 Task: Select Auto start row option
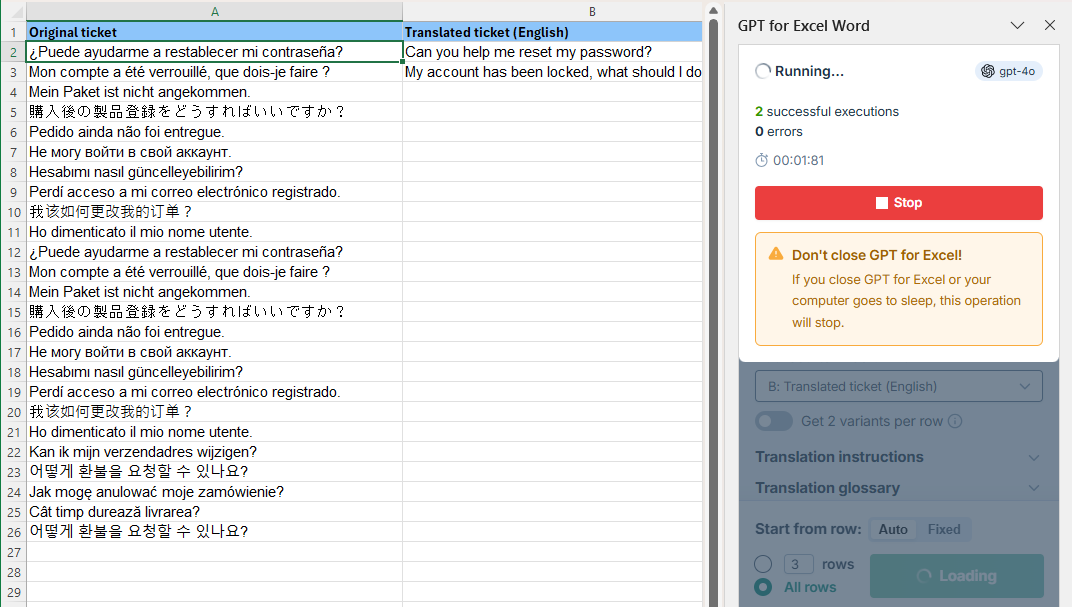point(893,529)
